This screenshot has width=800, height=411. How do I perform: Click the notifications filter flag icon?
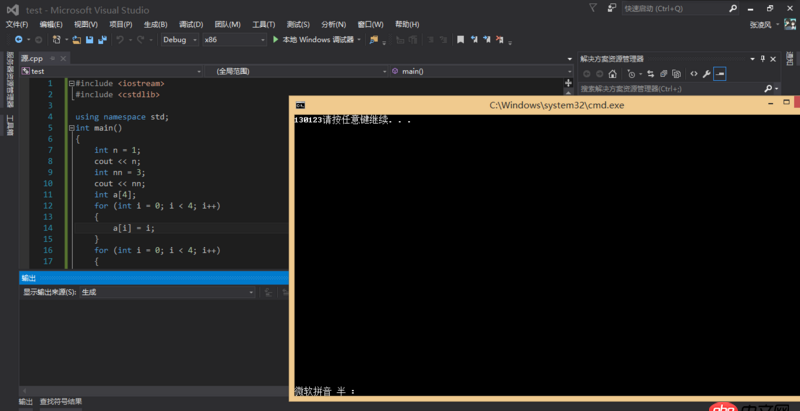click(592, 8)
